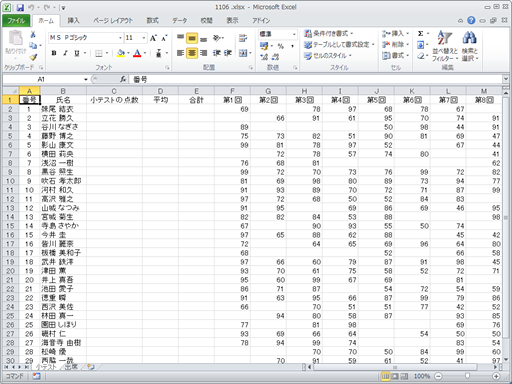Open the number format dropdown
This screenshot has width=512, height=384.
coord(294,34)
